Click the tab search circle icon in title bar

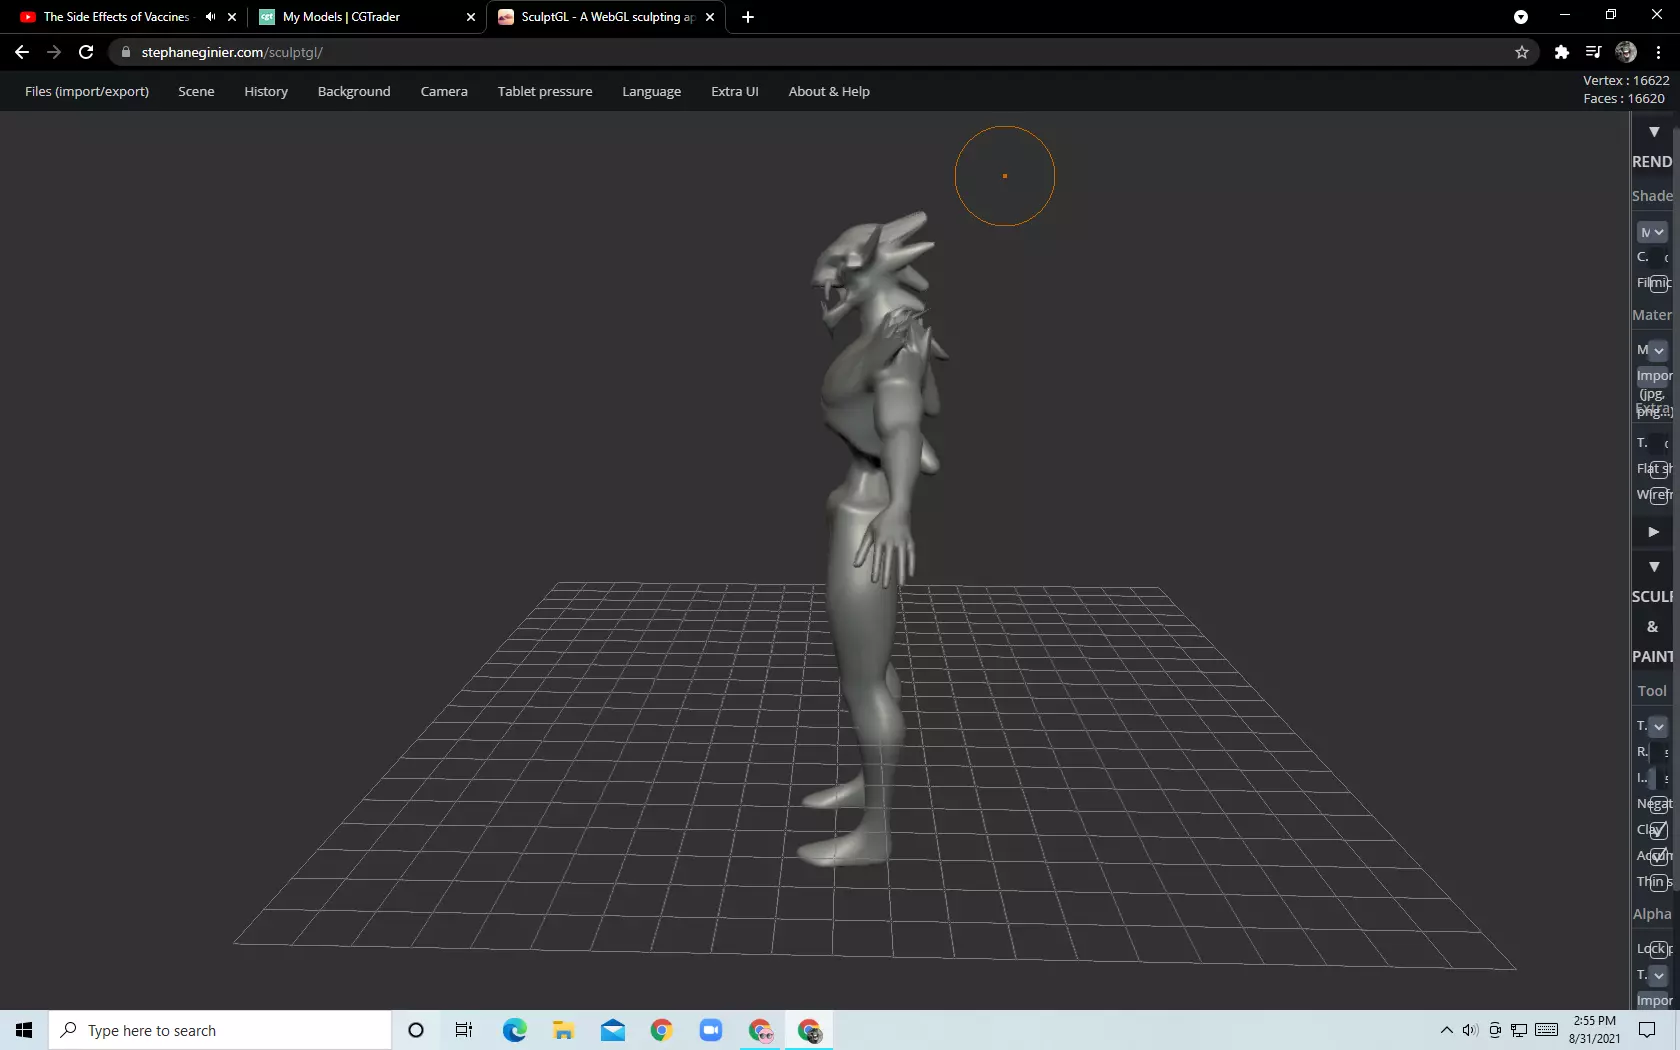tap(1520, 17)
